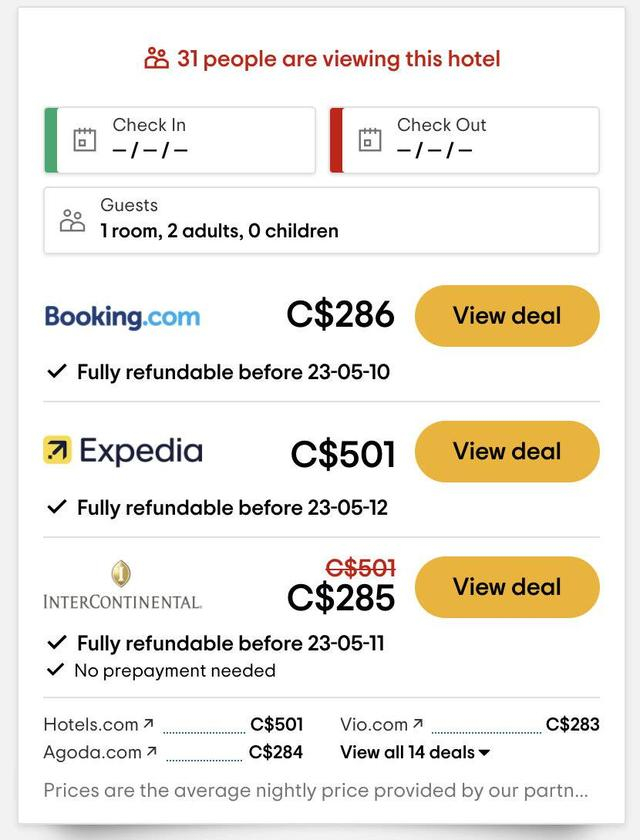Click the Check In calendar icon
Screen dimensions: 640x840
click(85, 139)
